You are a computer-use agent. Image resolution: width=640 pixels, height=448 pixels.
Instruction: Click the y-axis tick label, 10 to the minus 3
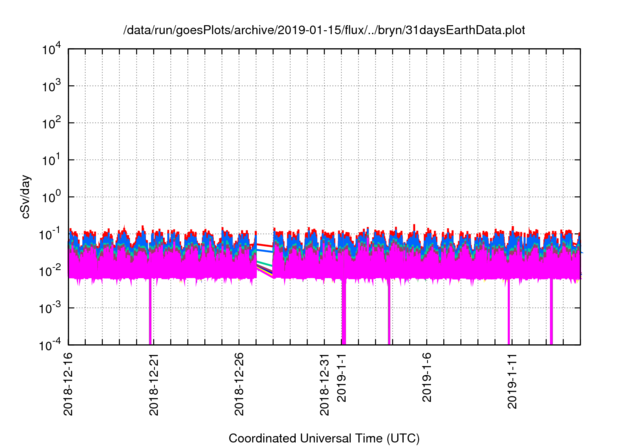pyautogui.click(x=50, y=308)
